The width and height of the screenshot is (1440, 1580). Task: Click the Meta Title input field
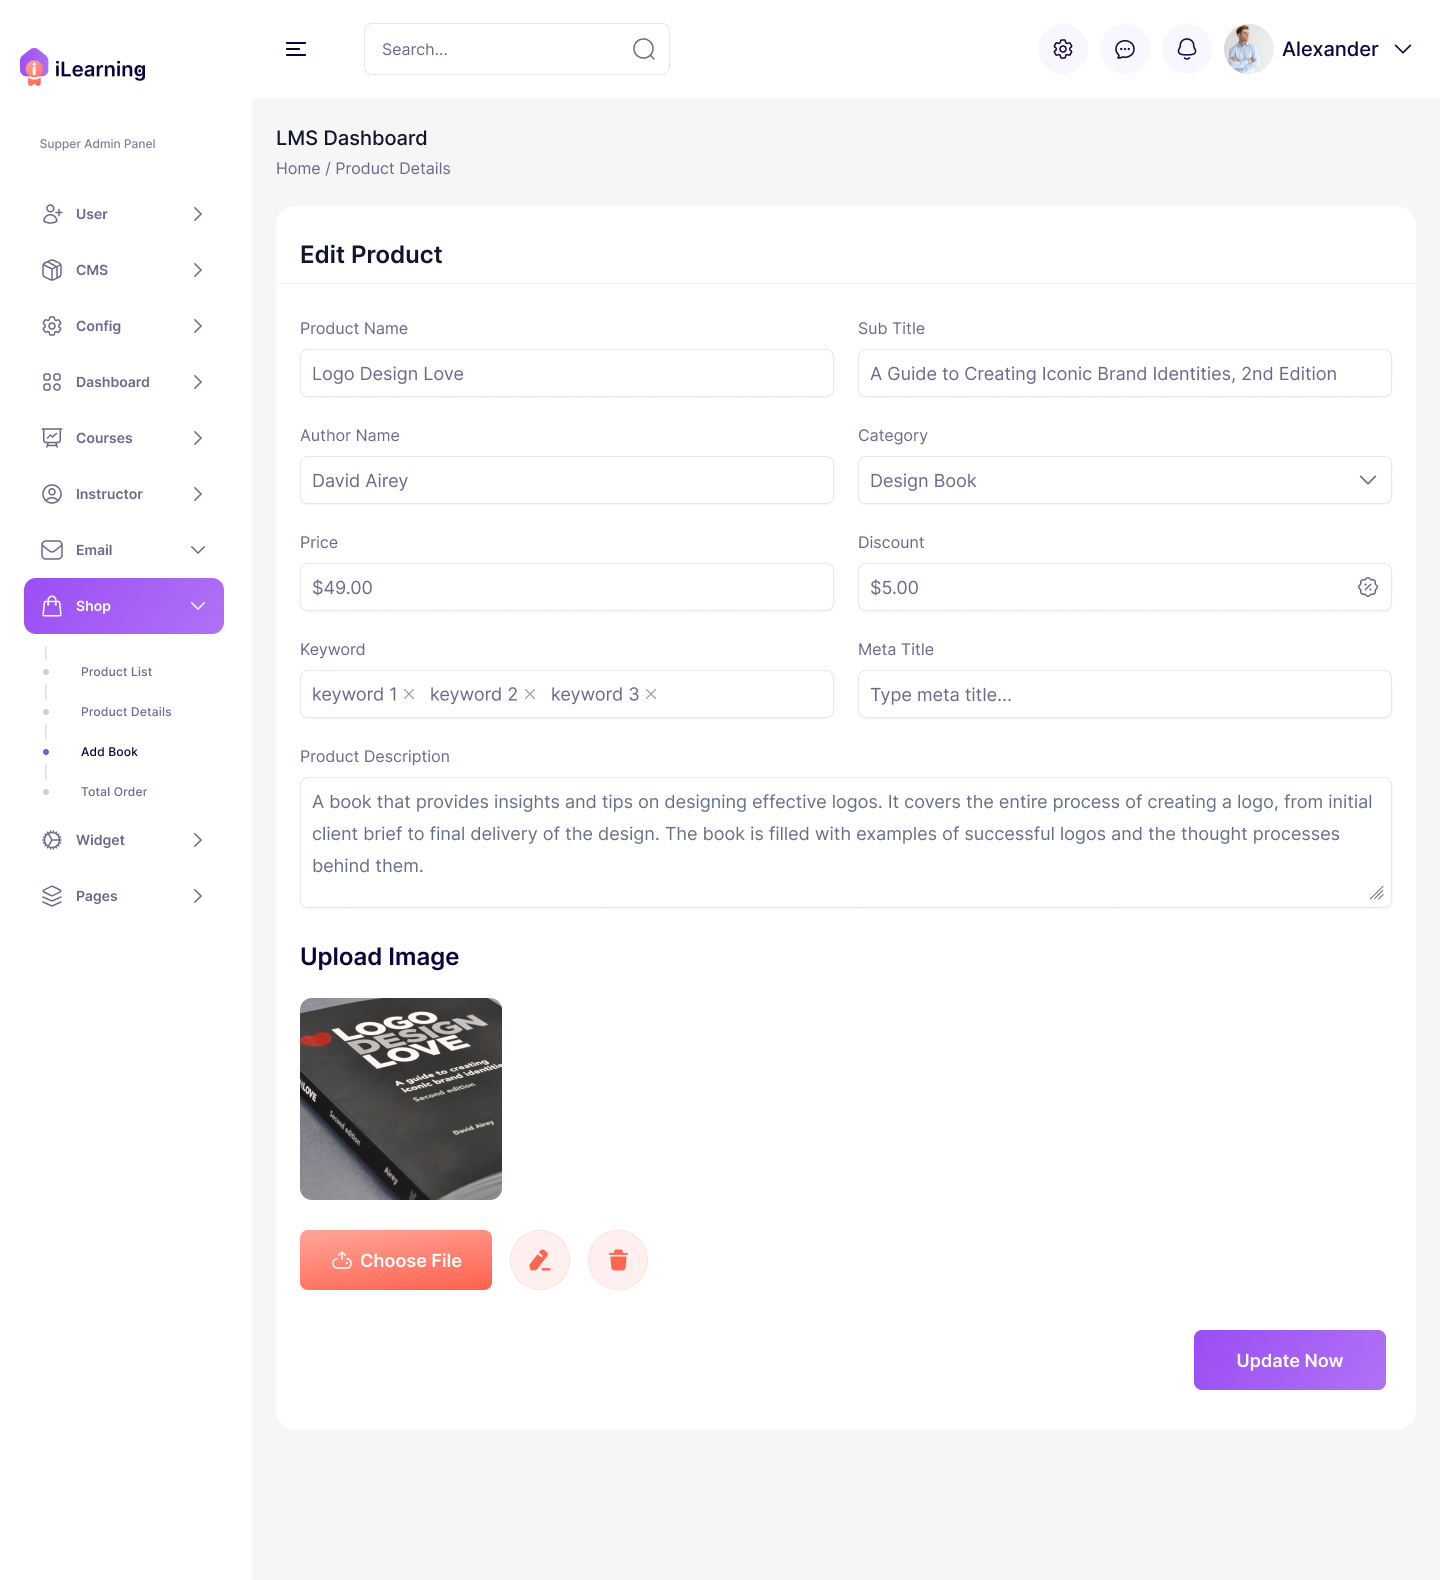pos(1124,695)
